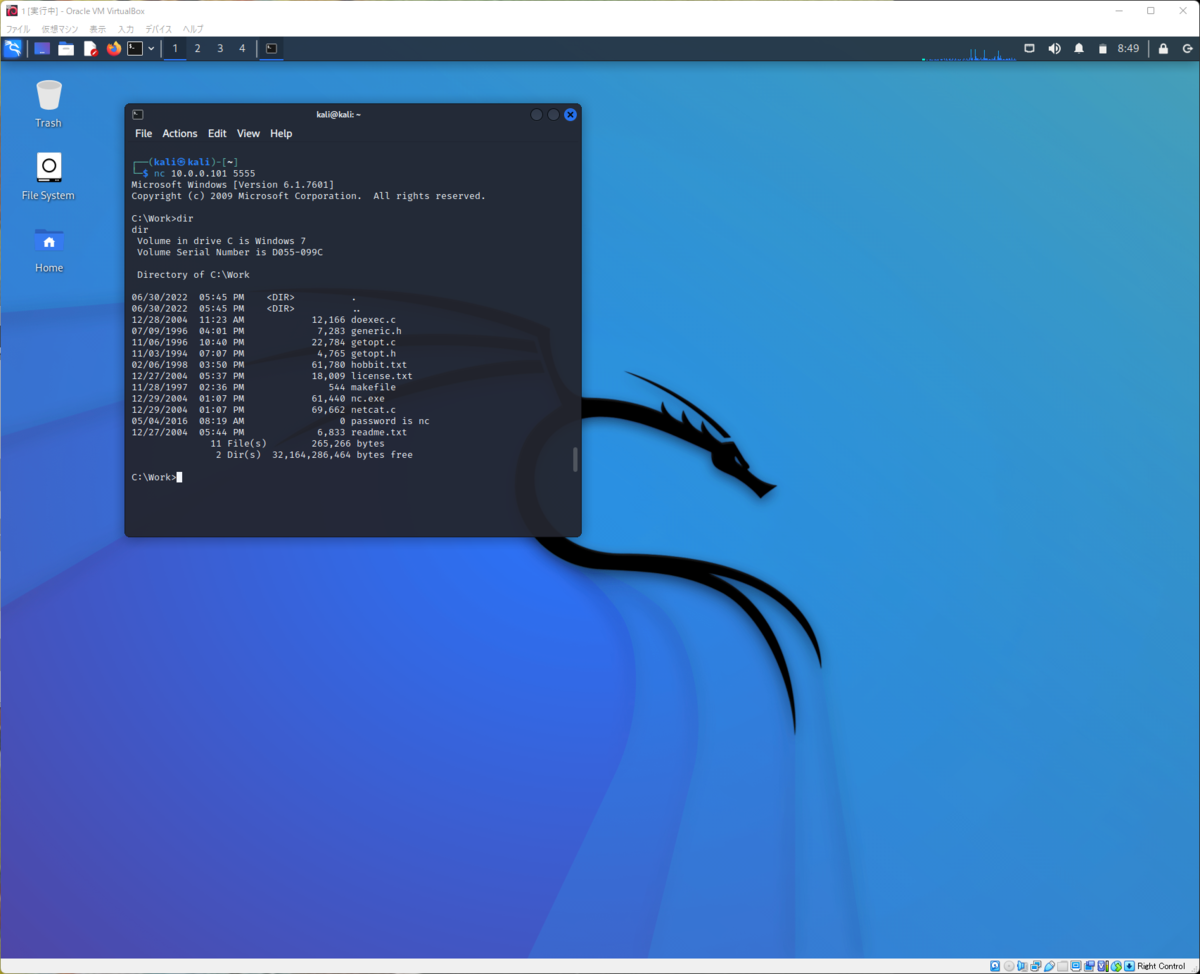Click the license.txt entry in terminal
The height and width of the screenshot is (974, 1200).
tap(382, 376)
